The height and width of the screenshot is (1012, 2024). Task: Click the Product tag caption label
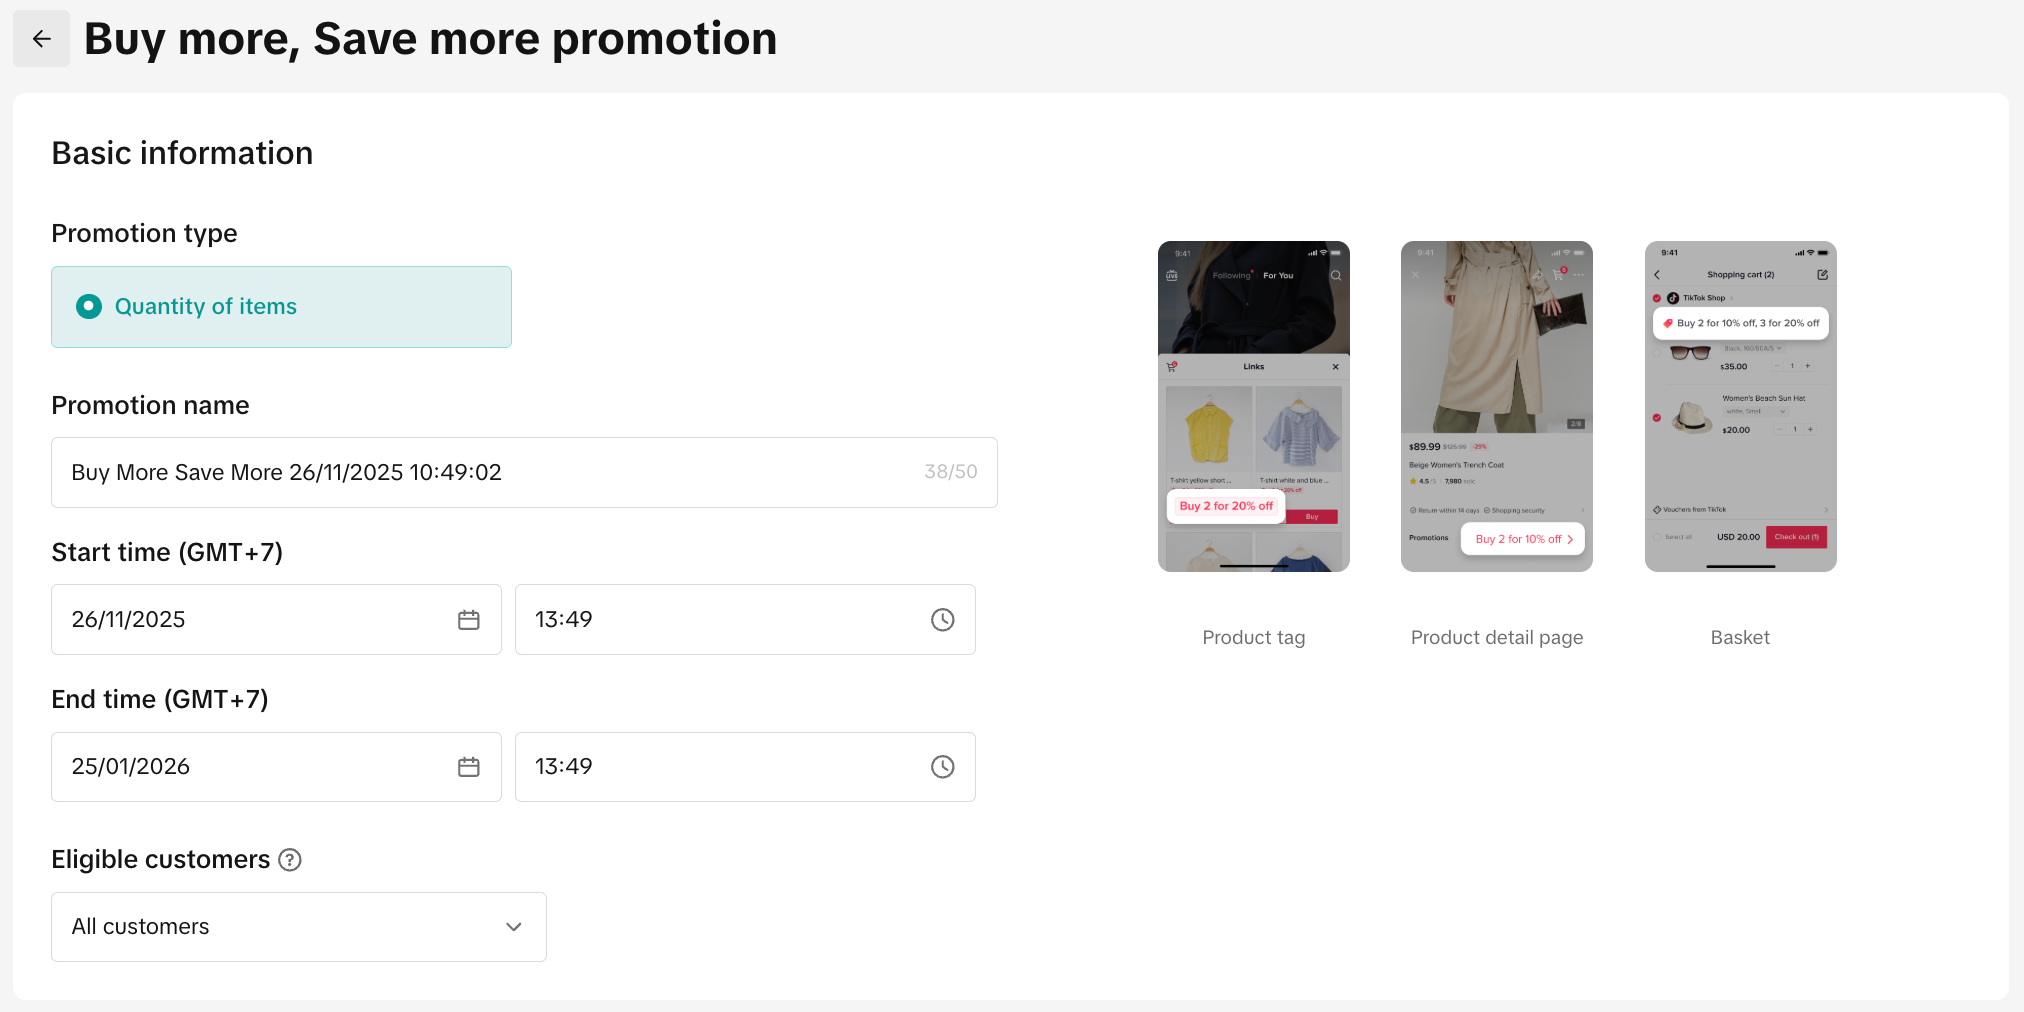[1254, 638]
